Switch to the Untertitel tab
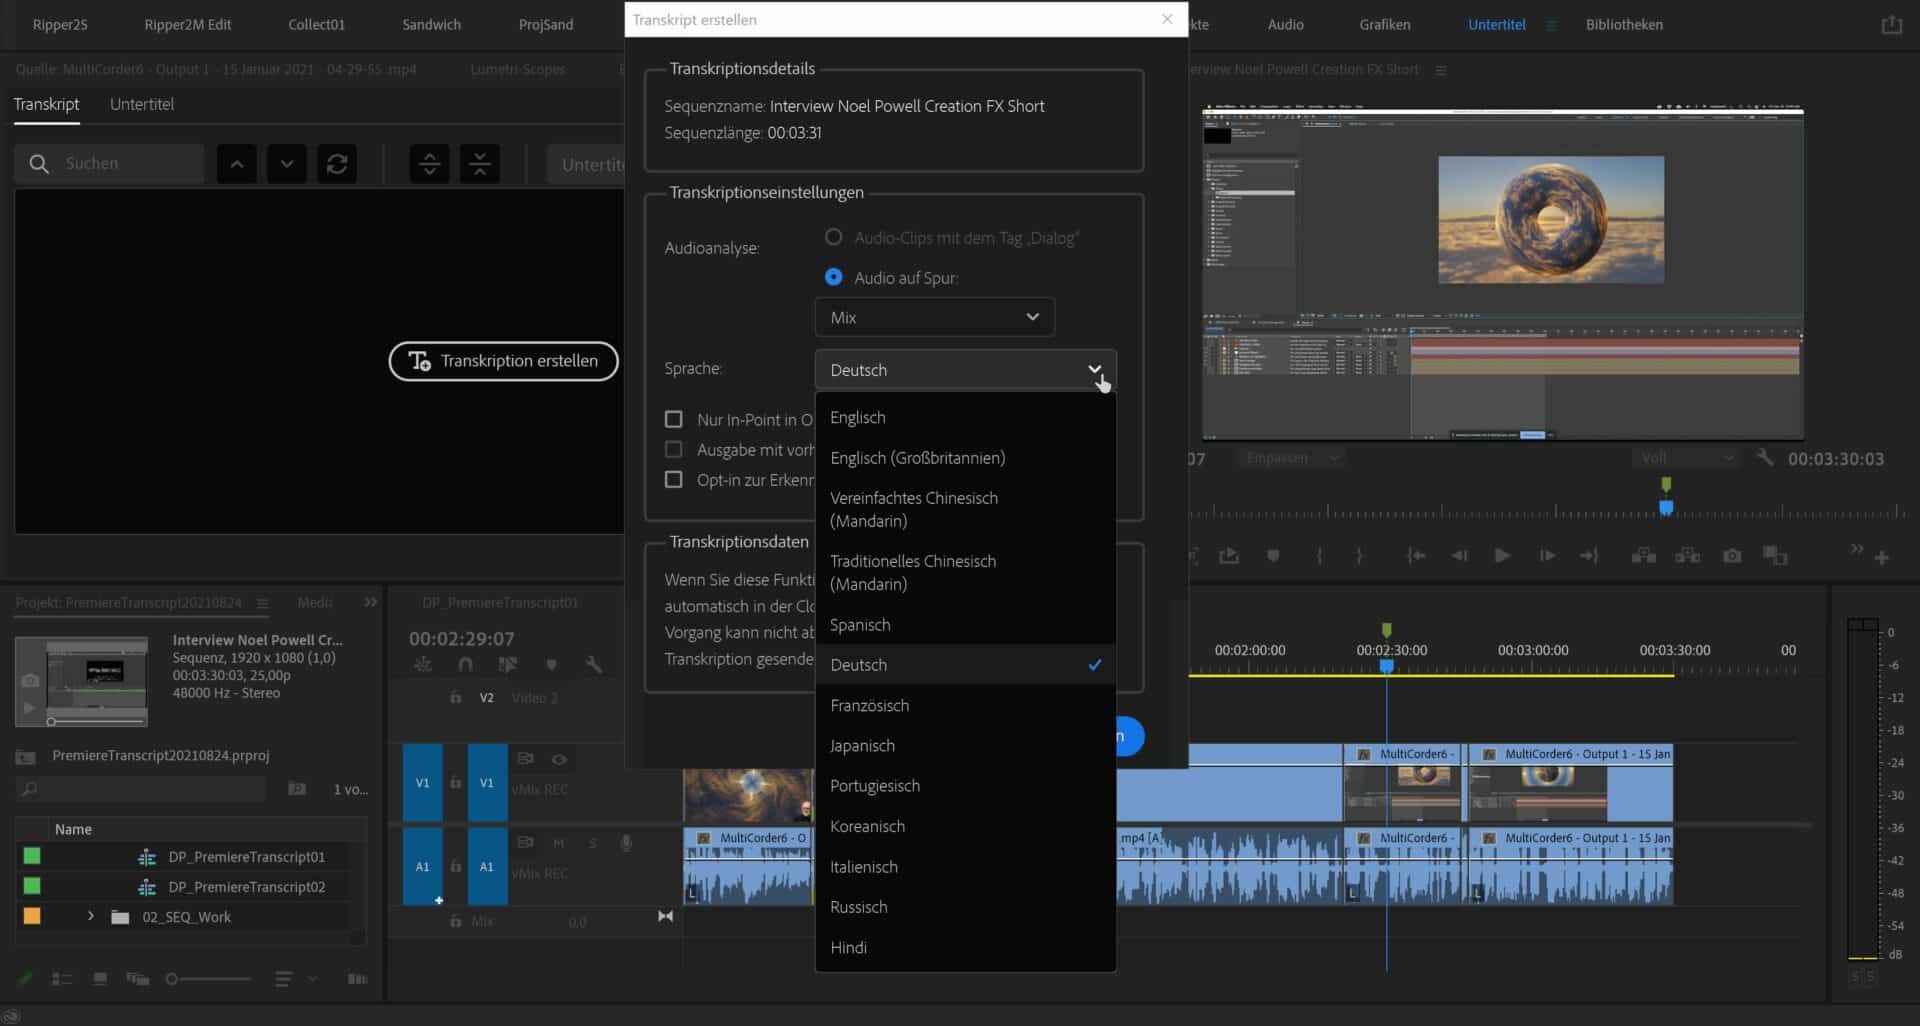This screenshot has width=1920, height=1026. coord(142,104)
